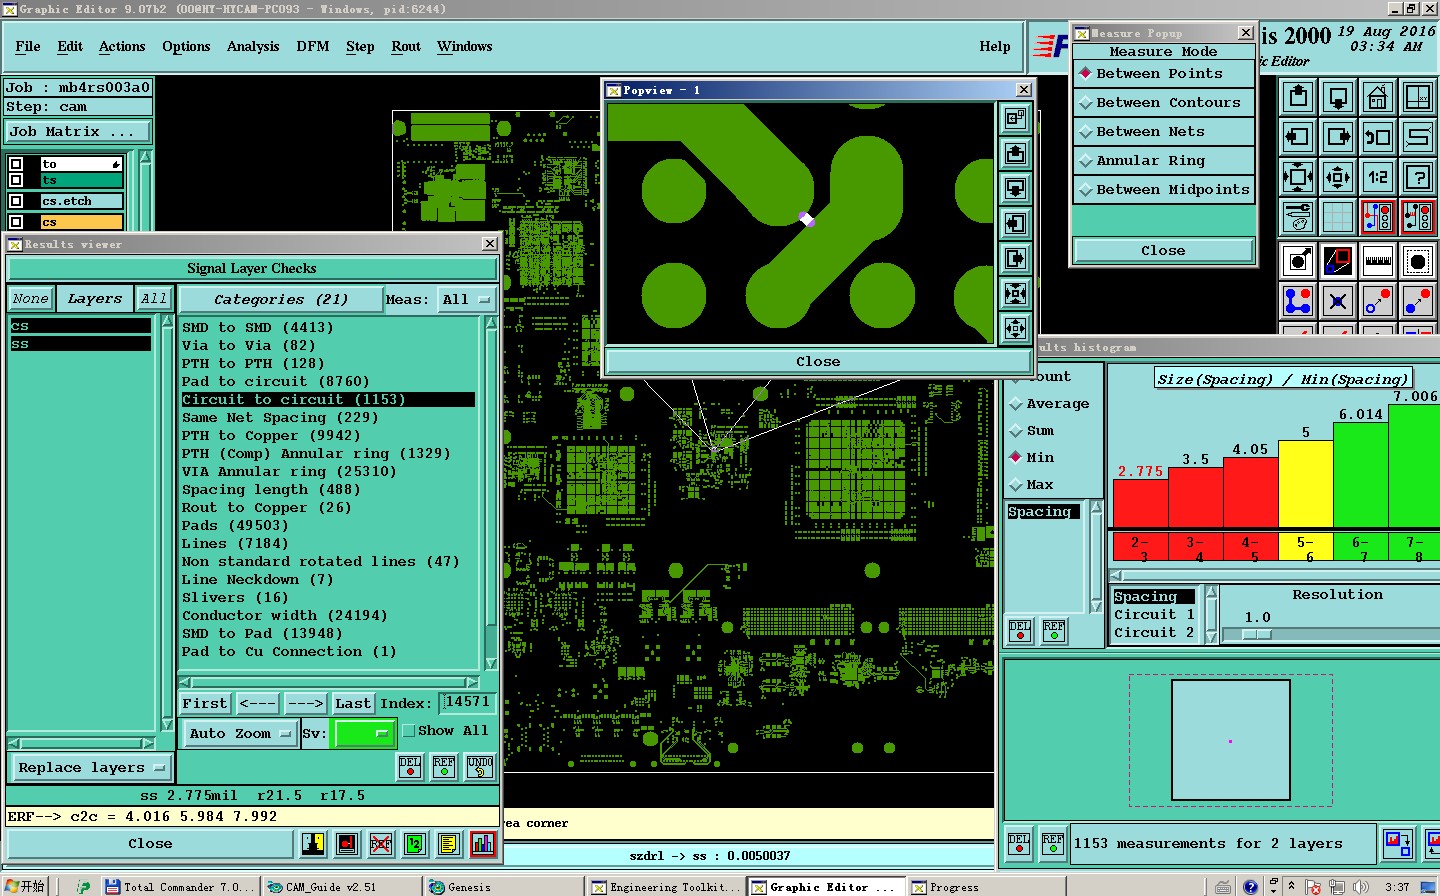Screen dimensions: 1440x896
Task: Click the DEL icon in Results viewer
Action: [410, 767]
